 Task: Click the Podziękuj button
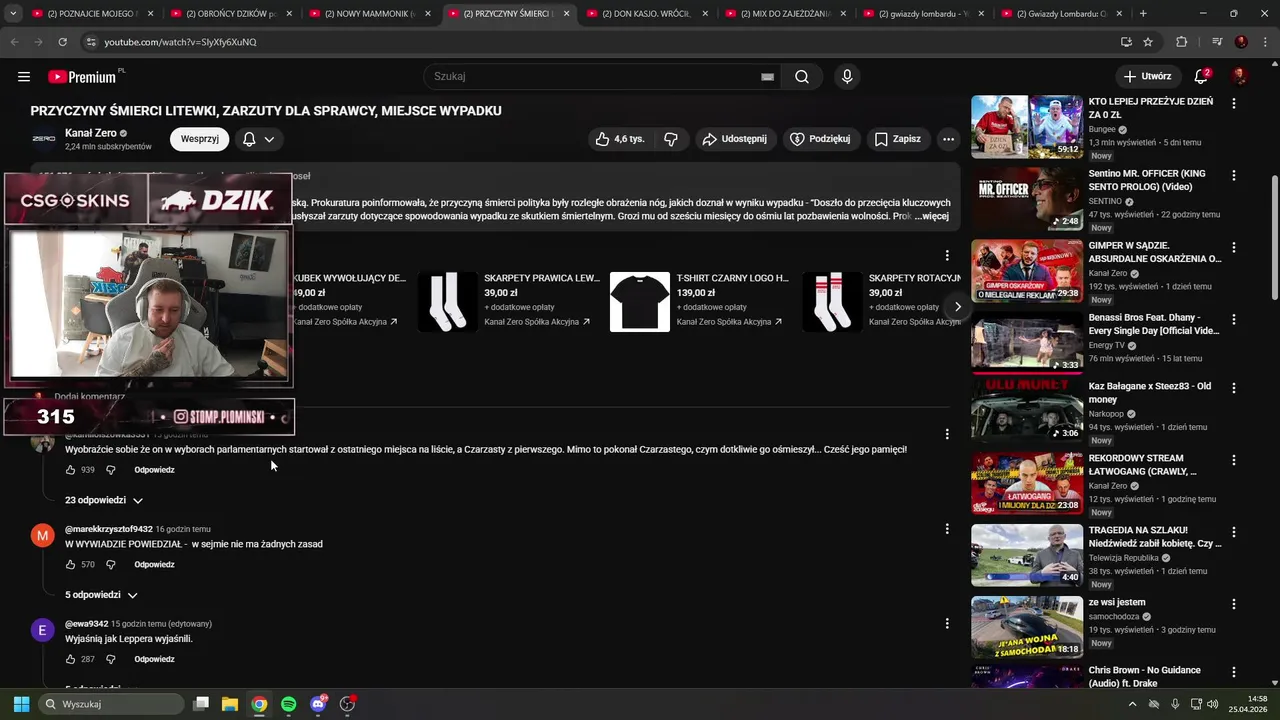[x=820, y=139]
